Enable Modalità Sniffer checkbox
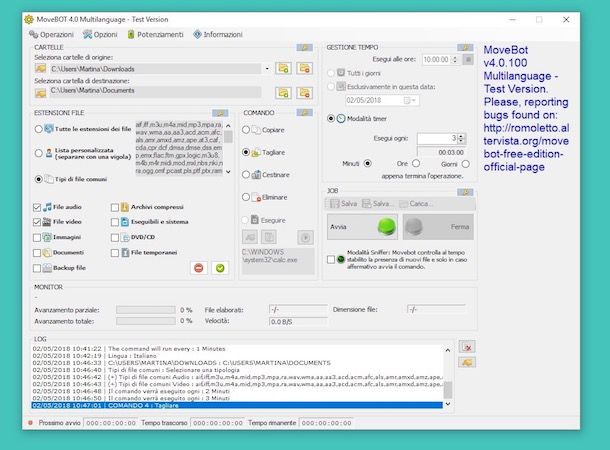The image size is (610, 450). tap(331, 259)
